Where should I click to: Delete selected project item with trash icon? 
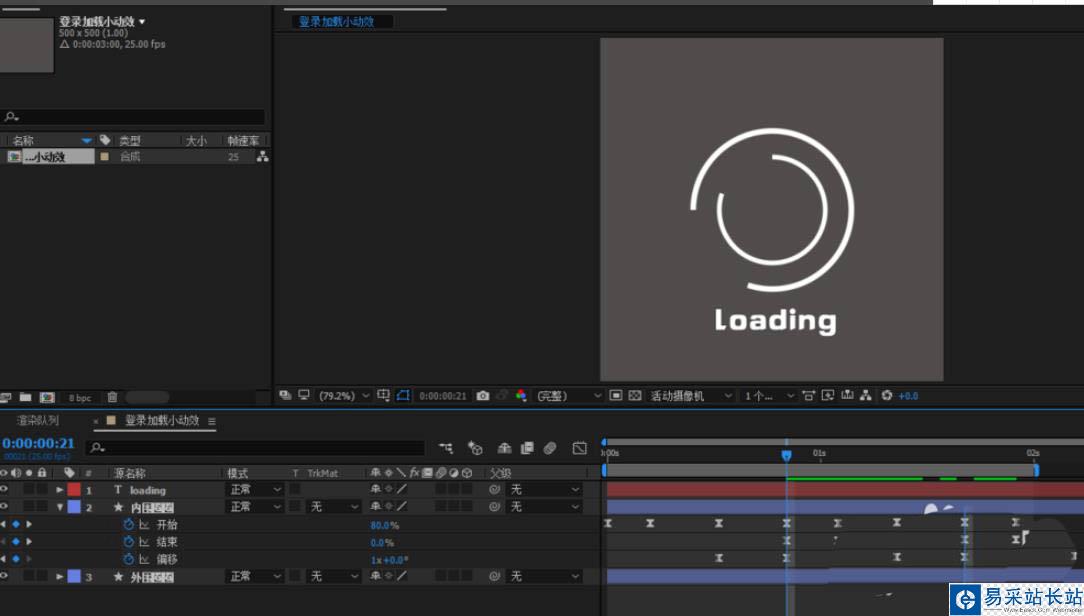click(x=112, y=397)
